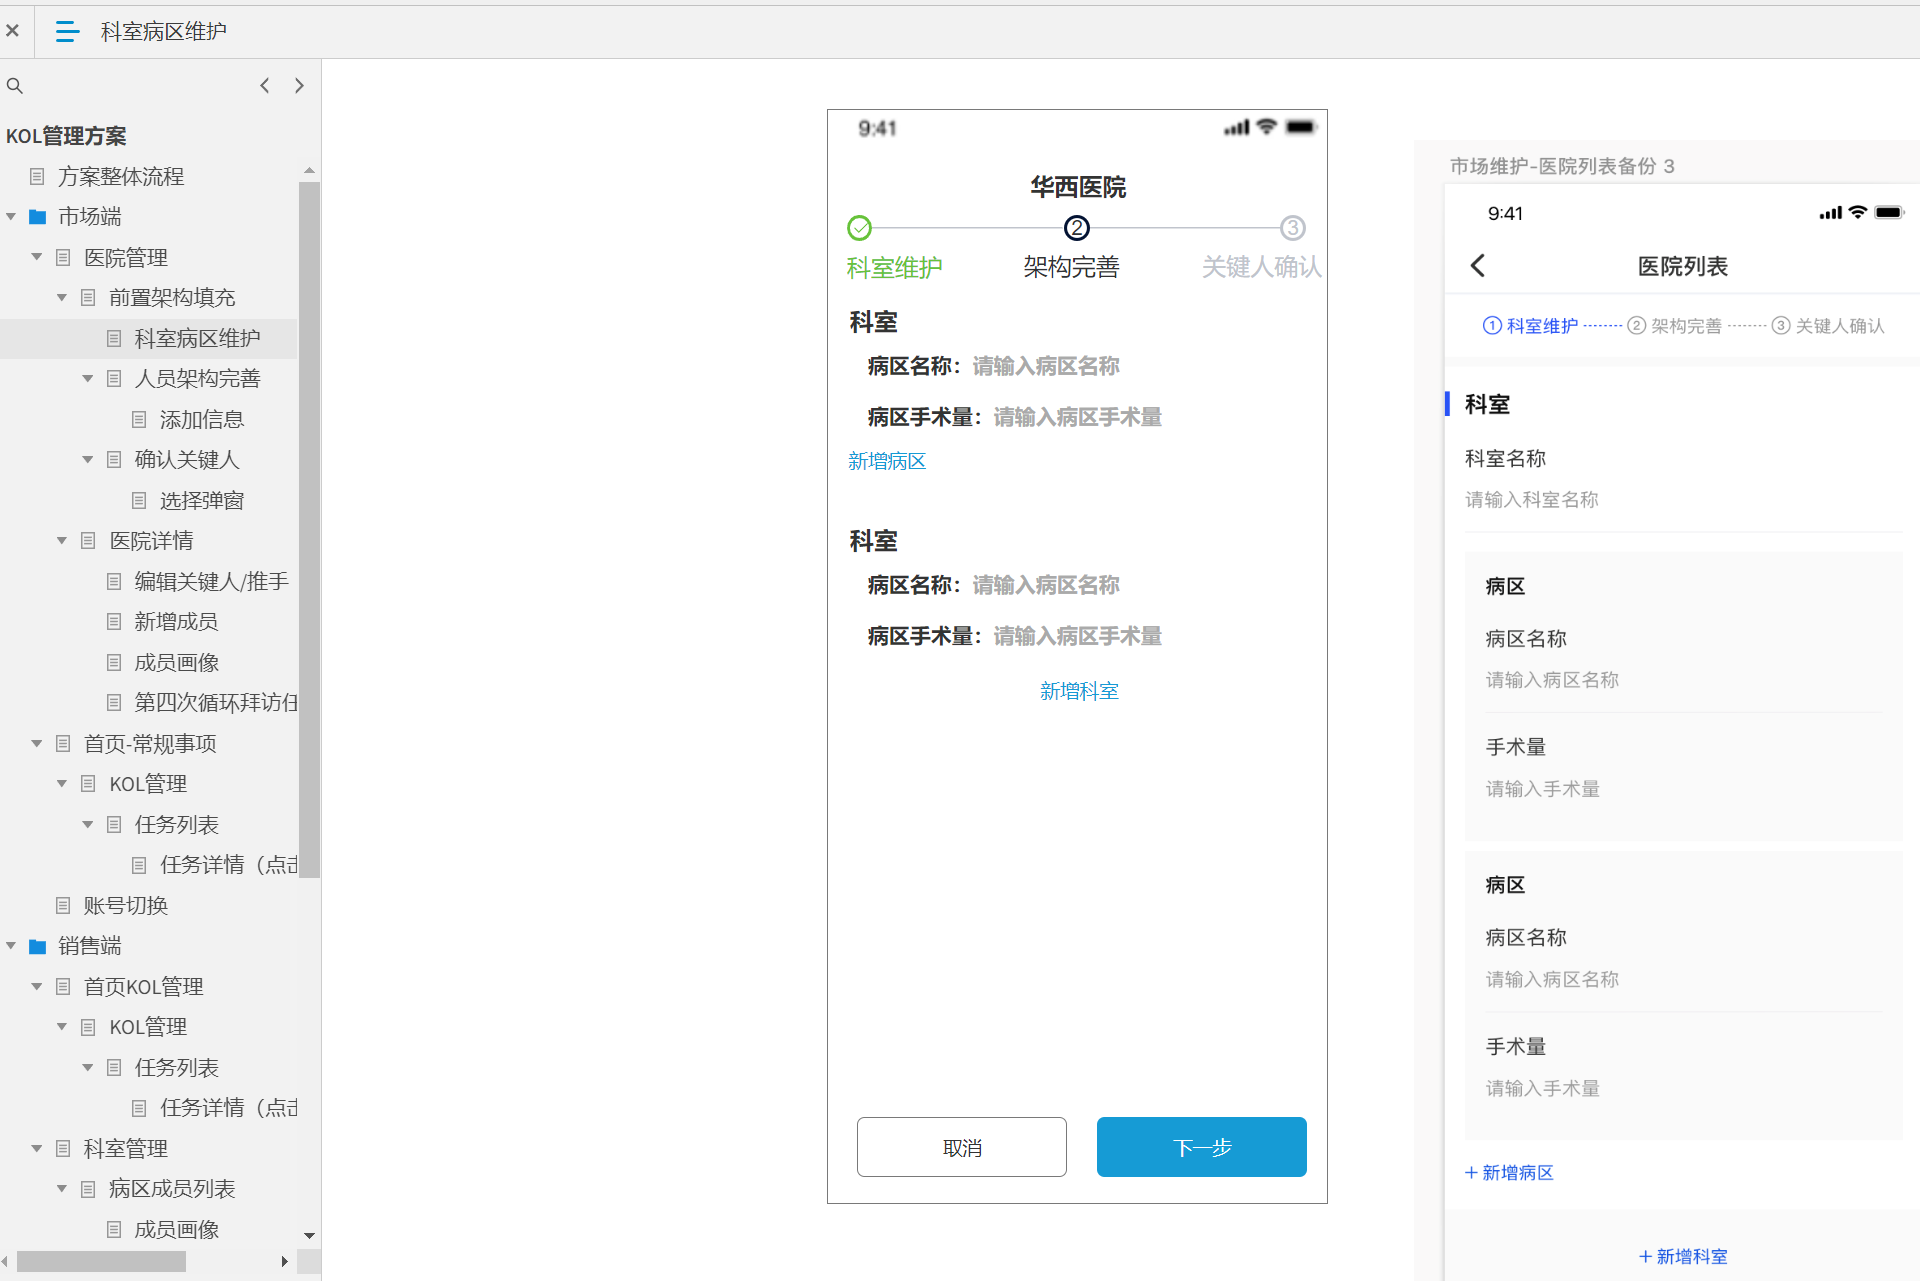
Task: Click the 取消 button
Action: (962, 1148)
